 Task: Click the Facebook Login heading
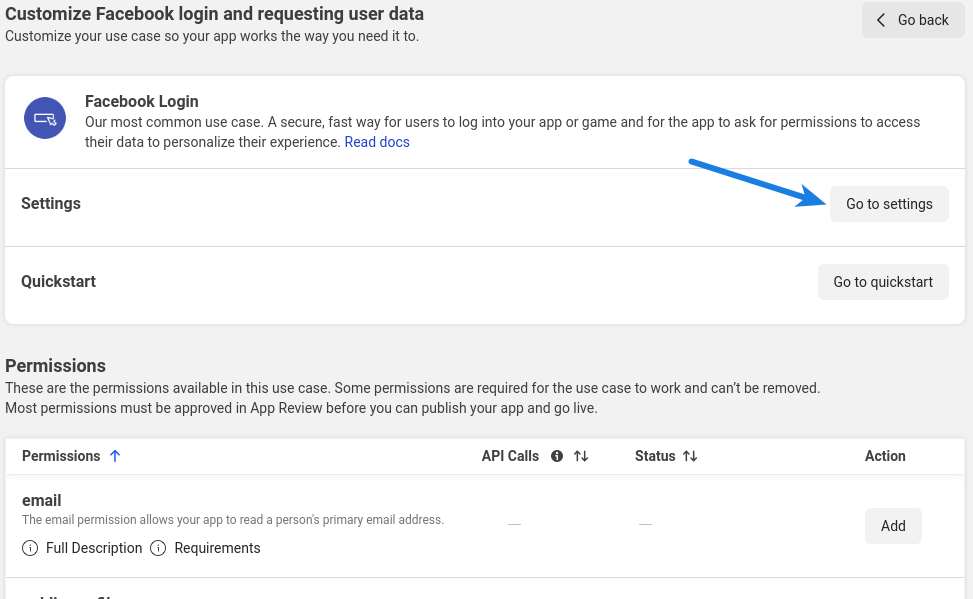click(x=141, y=101)
